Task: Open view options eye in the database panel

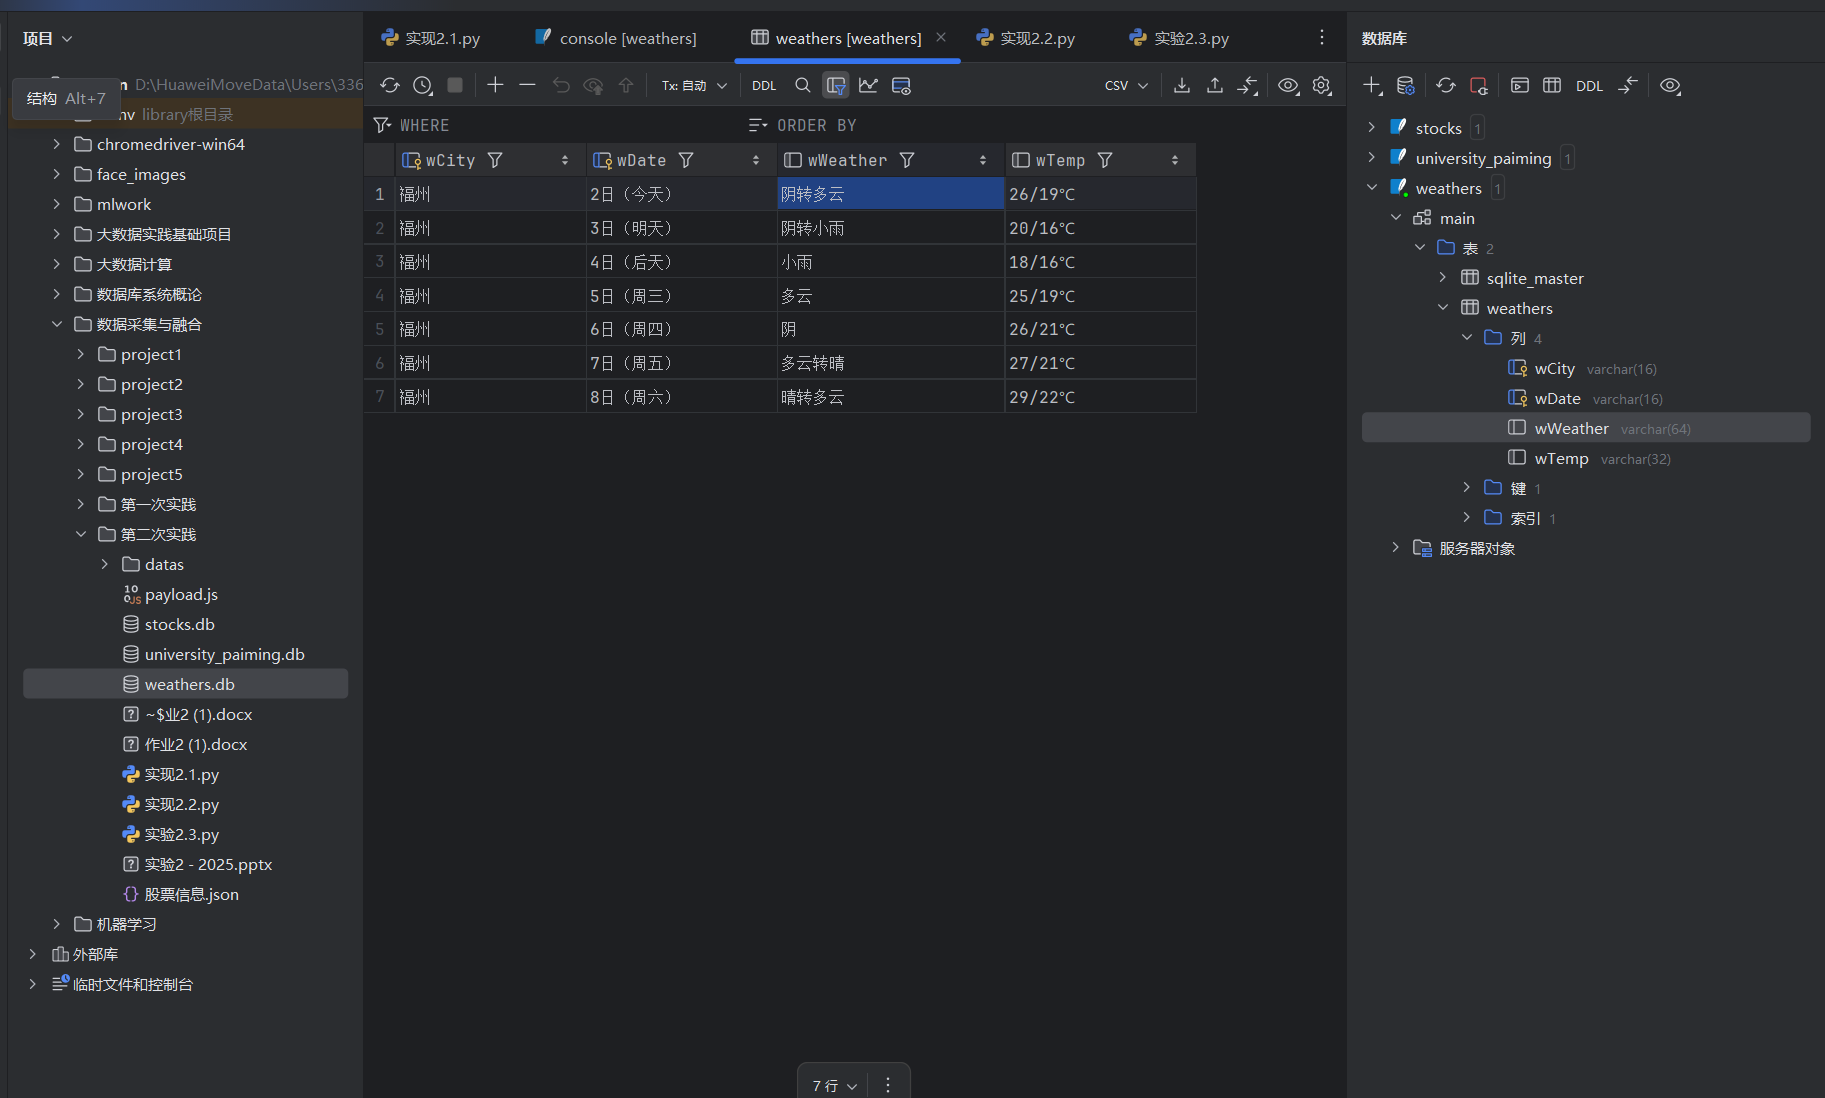Action: [x=1670, y=86]
